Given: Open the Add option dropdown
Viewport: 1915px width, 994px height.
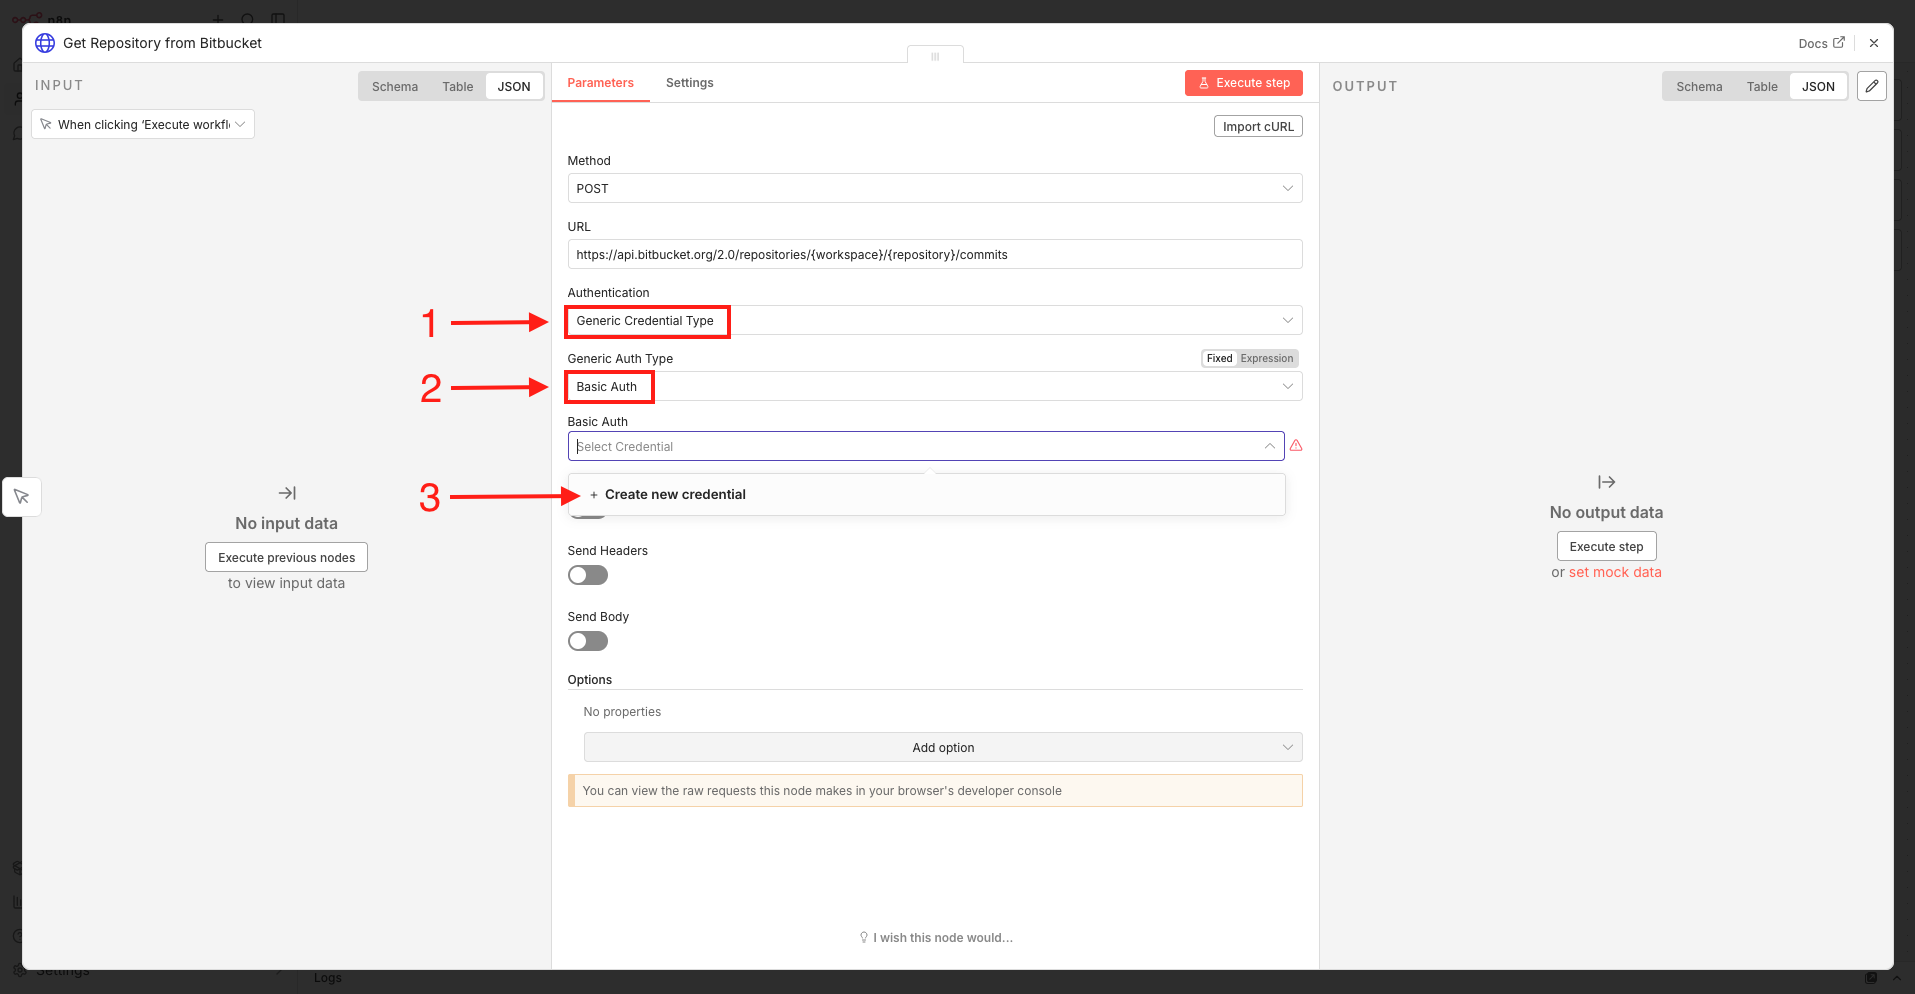Looking at the screenshot, I should (942, 748).
